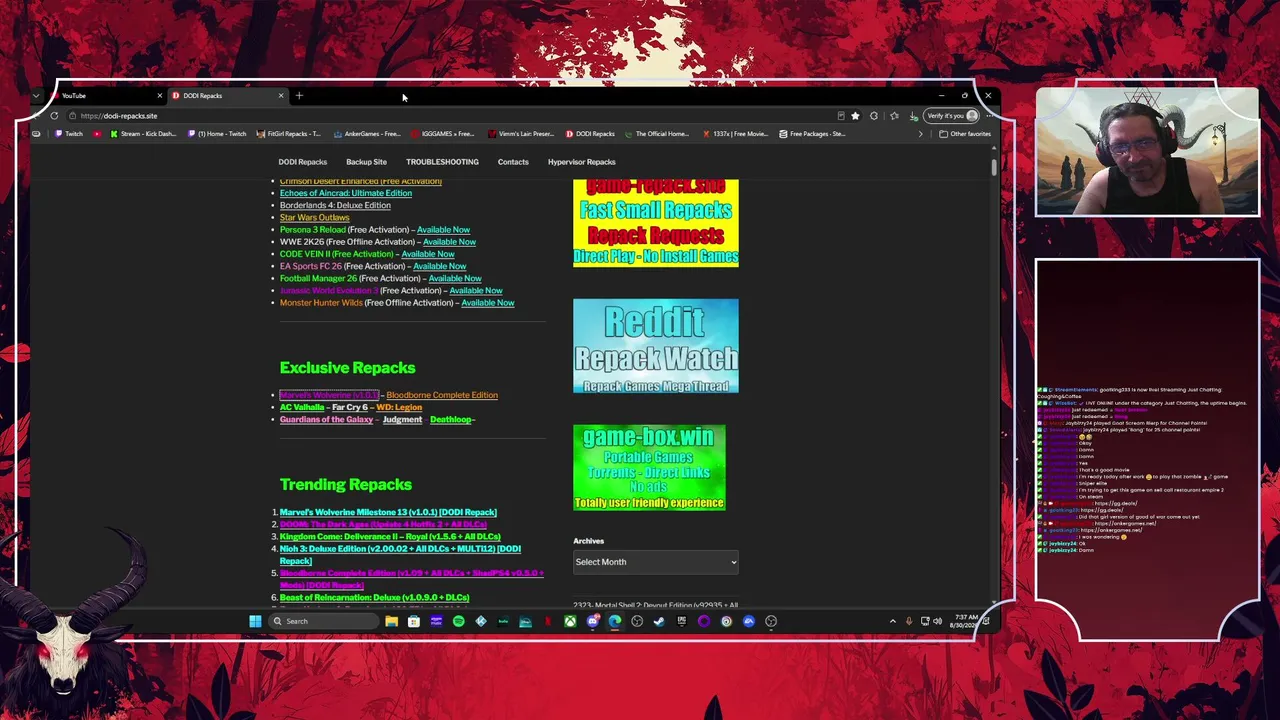Focus the address bar showing dodi-repacks.site

tap(450, 116)
